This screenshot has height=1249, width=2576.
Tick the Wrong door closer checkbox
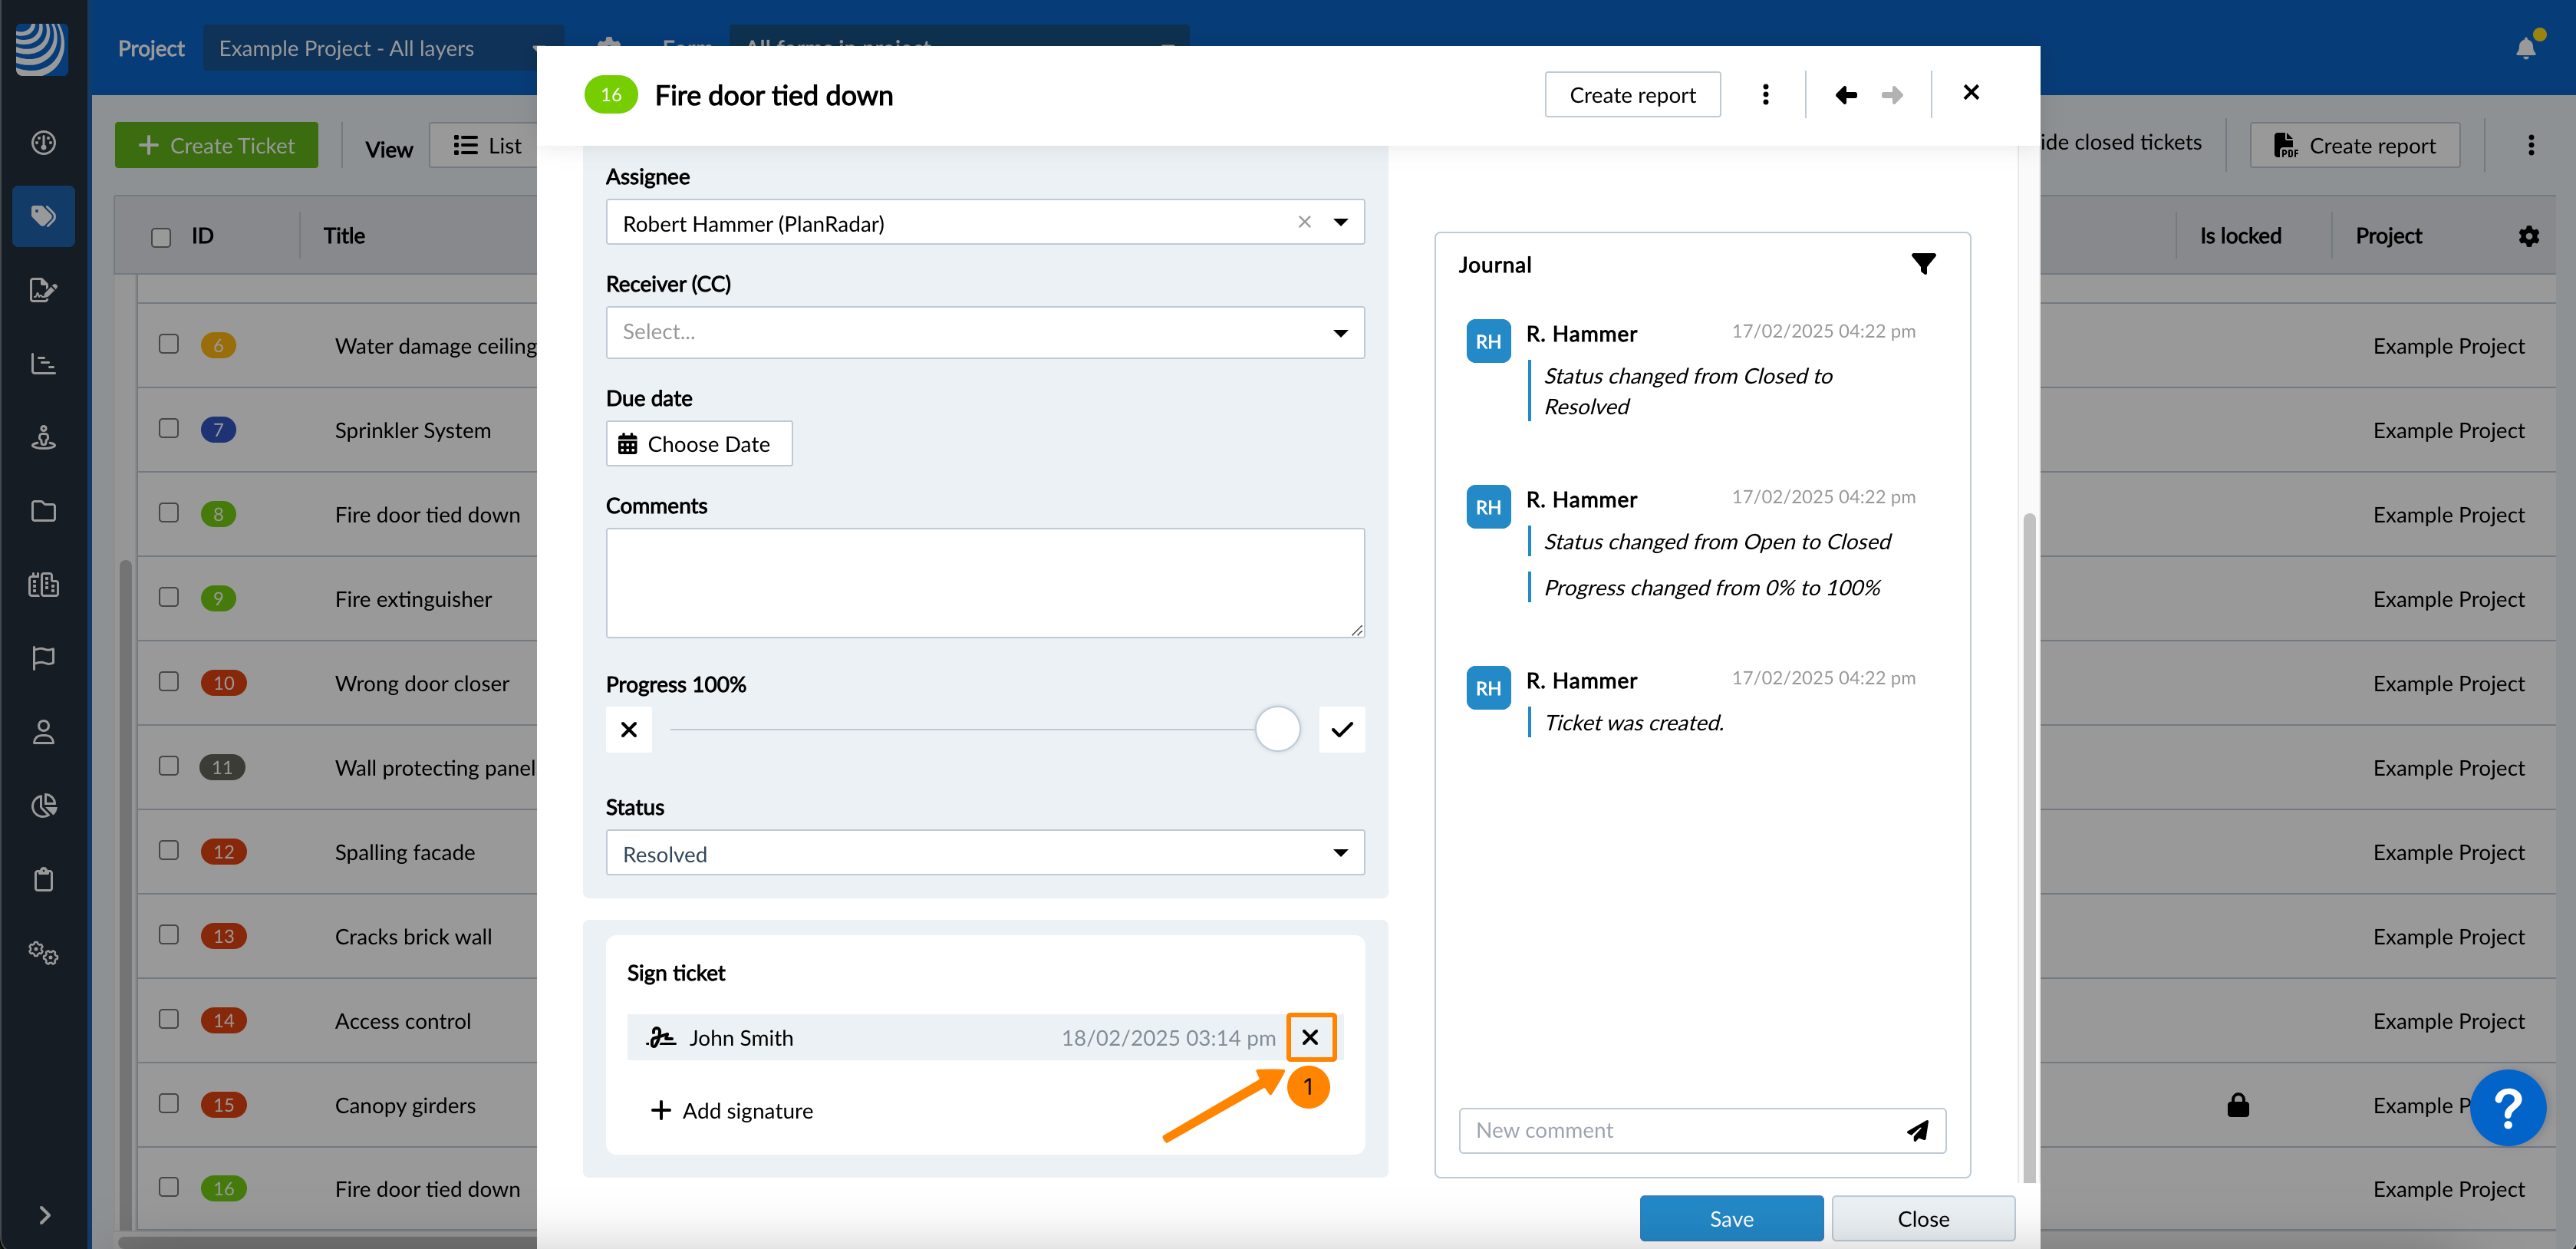point(169,682)
